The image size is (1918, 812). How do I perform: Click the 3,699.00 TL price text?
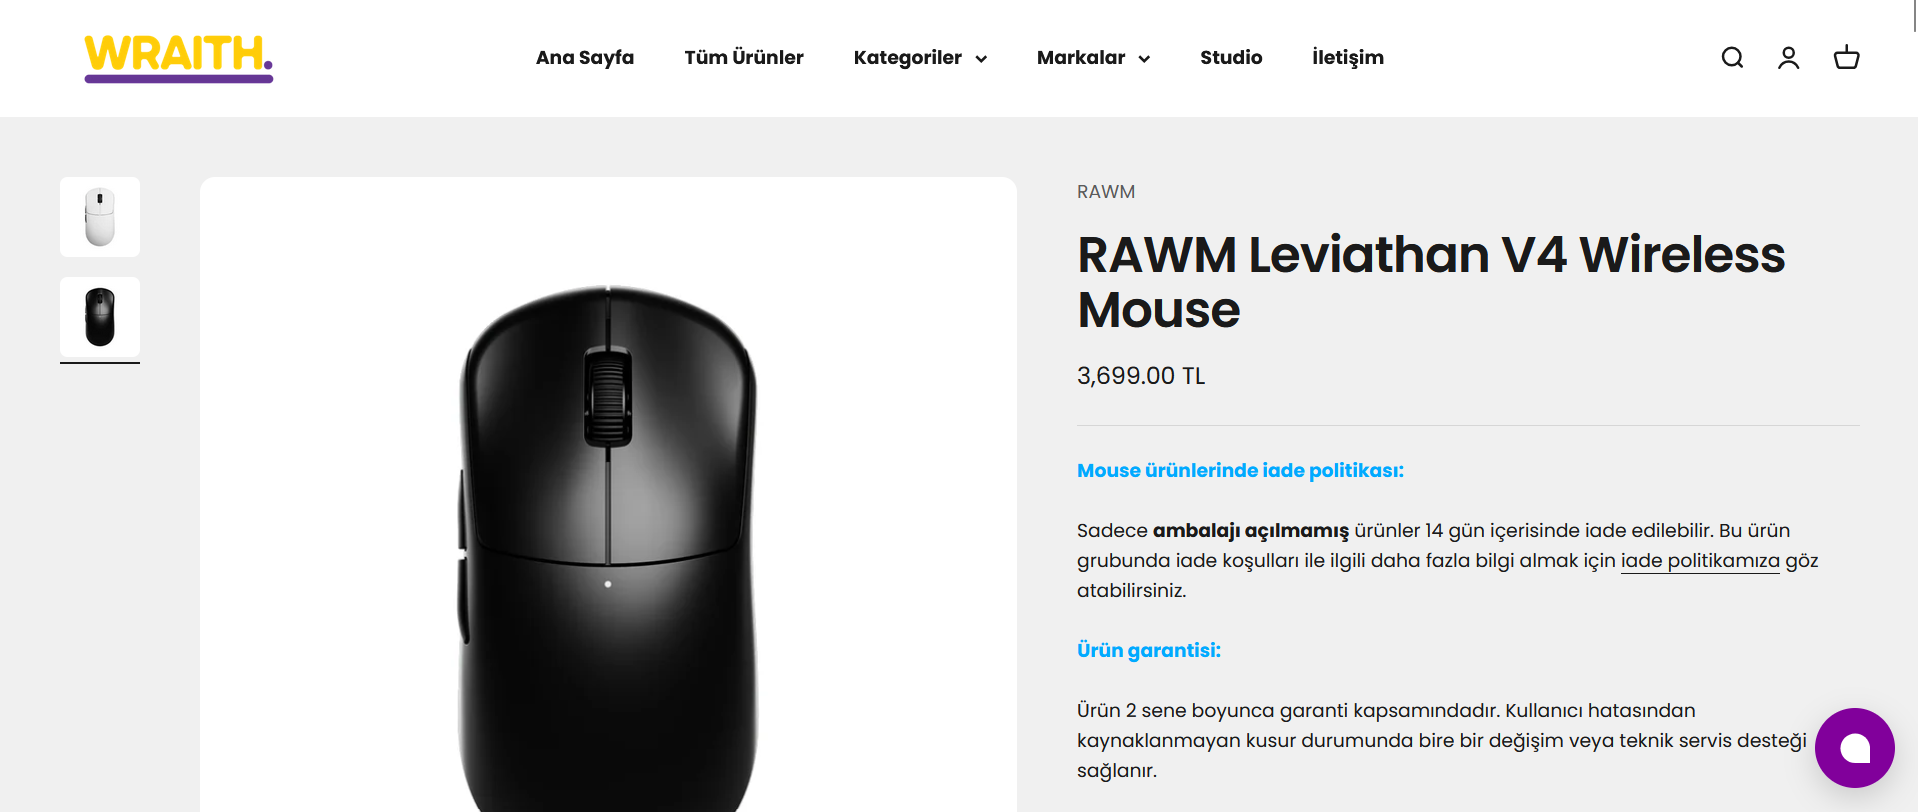coord(1141,376)
